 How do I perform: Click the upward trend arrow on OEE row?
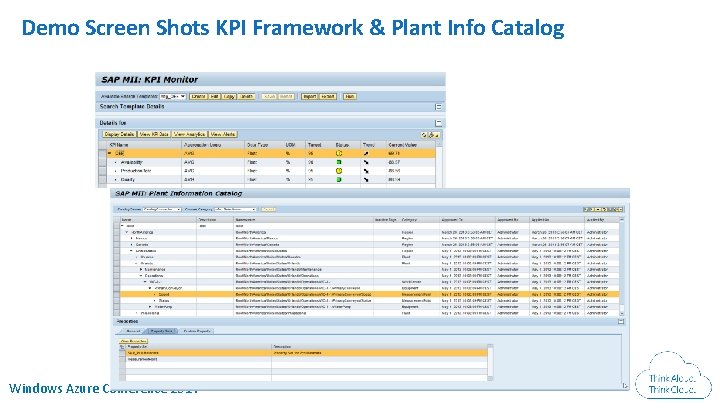pos(366,153)
